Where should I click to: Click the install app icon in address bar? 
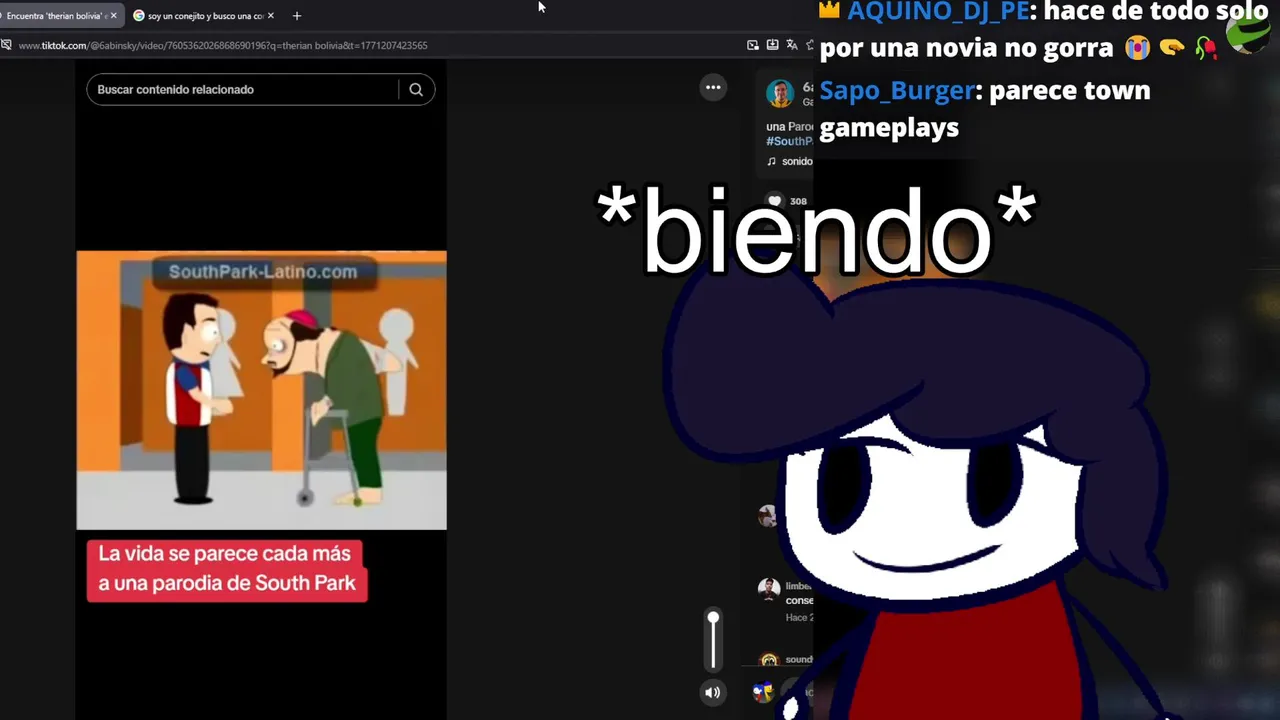click(772, 45)
